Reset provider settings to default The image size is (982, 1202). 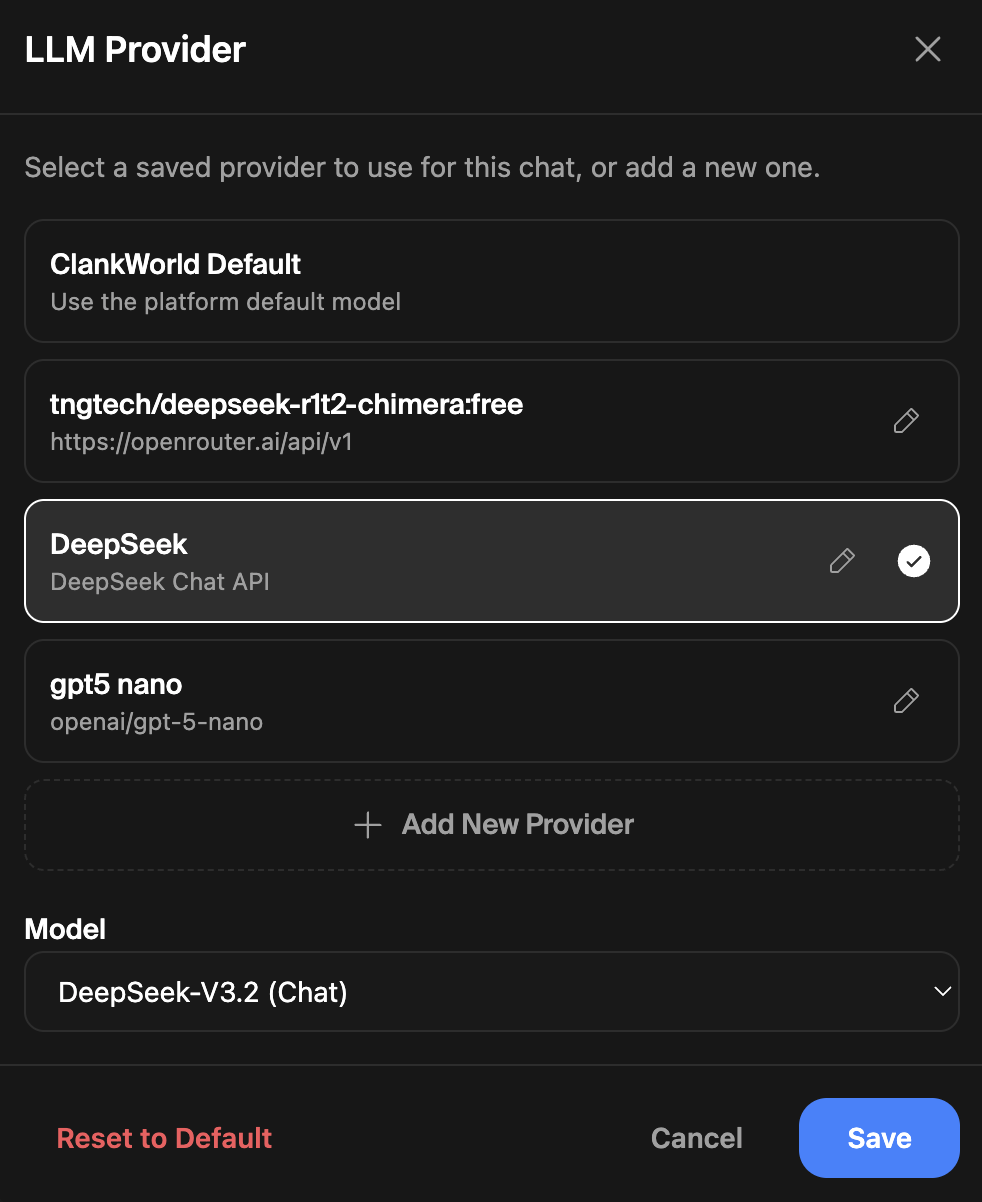pyautogui.click(x=164, y=1138)
